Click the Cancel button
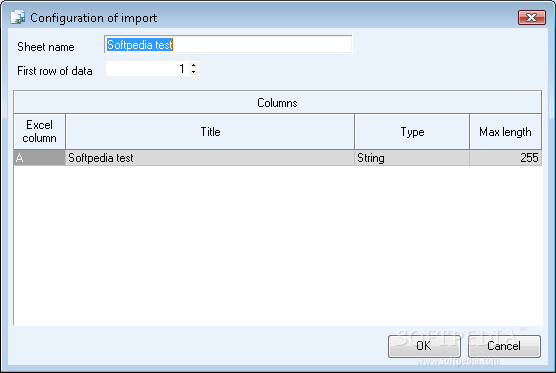The width and height of the screenshot is (556, 373). coord(504,346)
